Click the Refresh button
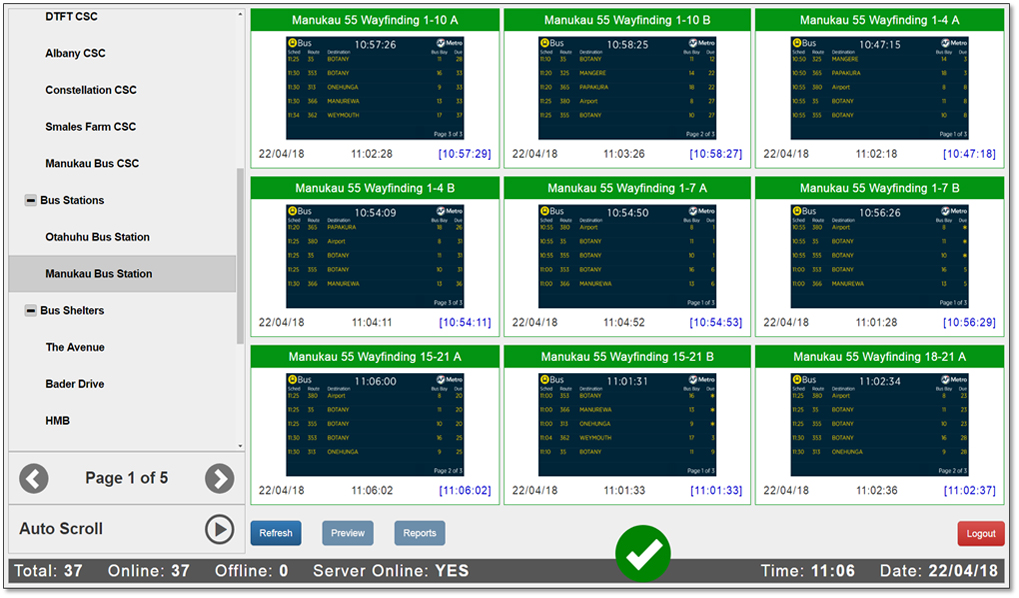The image size is (1019, 598). [276, 533]
